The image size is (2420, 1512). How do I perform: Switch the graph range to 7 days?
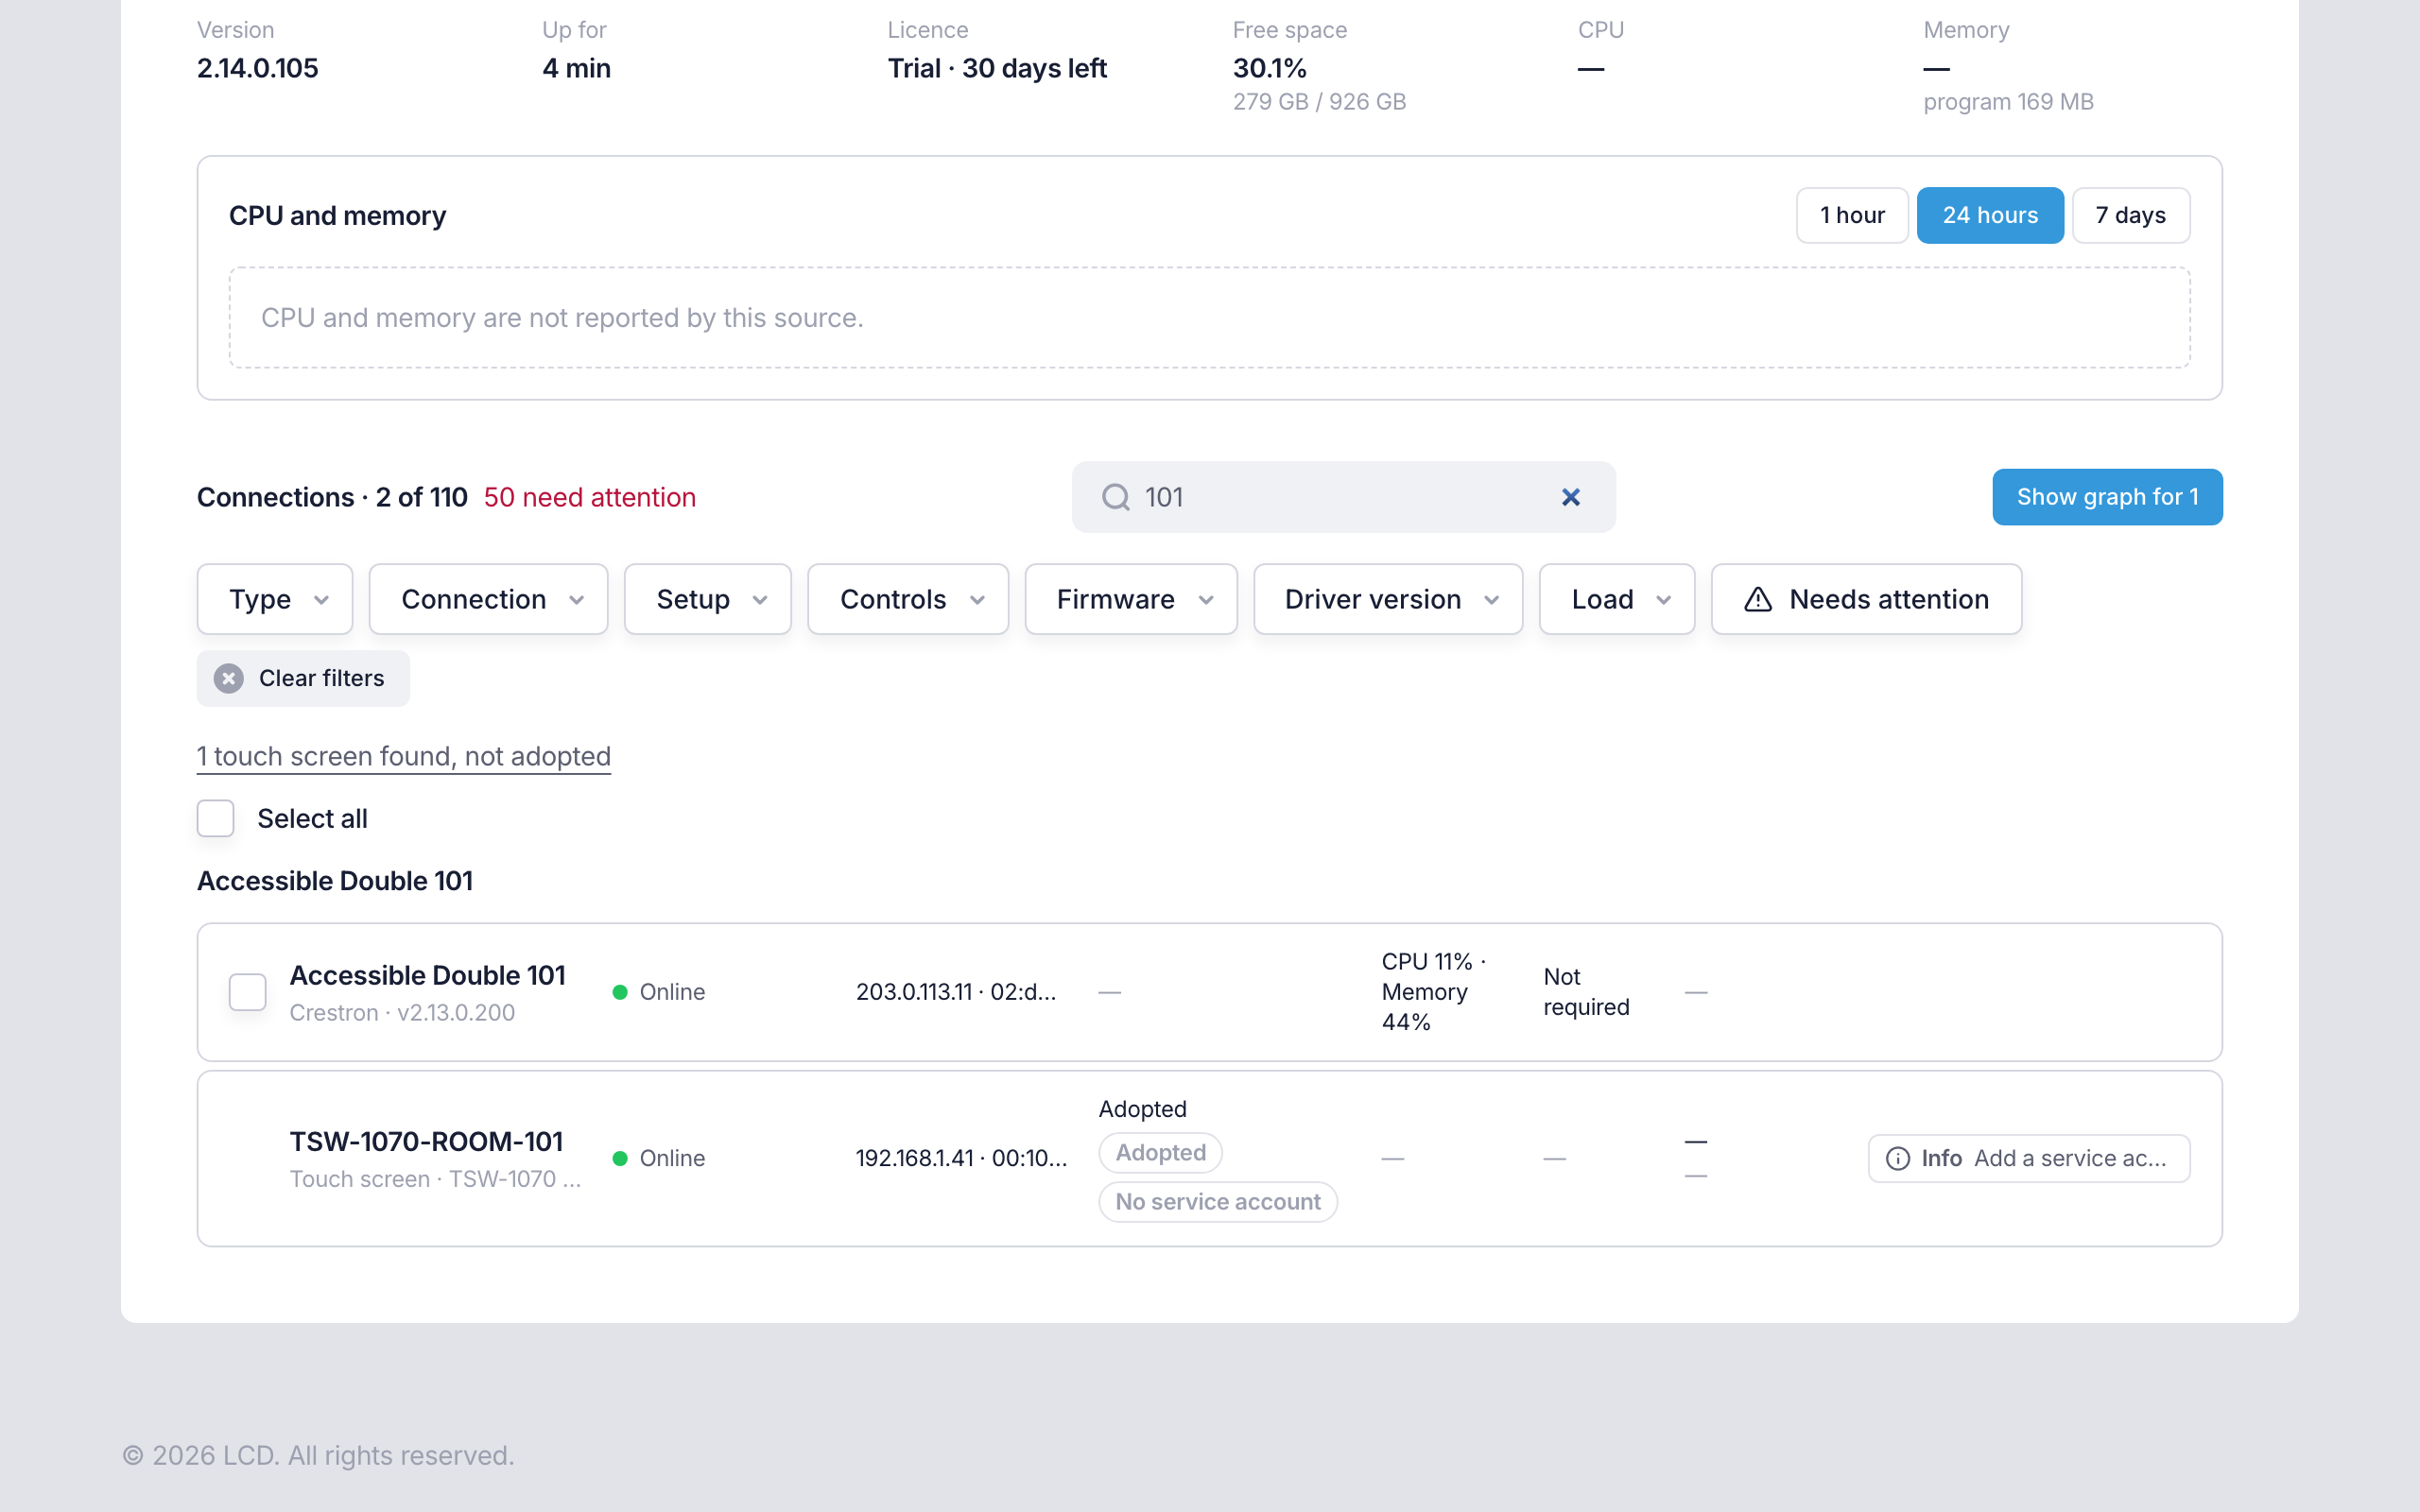[2131, 215]
